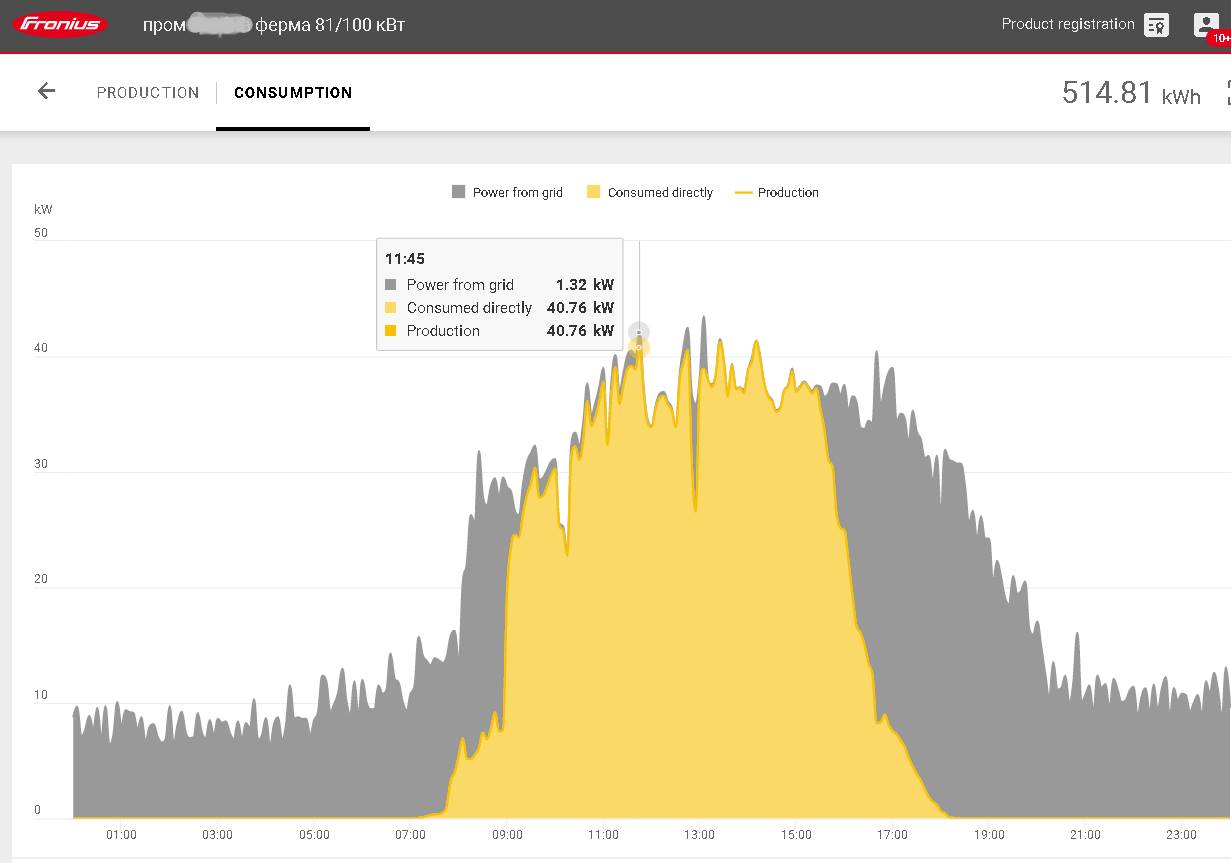The width and height of the screenshot is (1231, 863).
Task: Click the 13:00 label on time axis
Action: coord(699,835)
